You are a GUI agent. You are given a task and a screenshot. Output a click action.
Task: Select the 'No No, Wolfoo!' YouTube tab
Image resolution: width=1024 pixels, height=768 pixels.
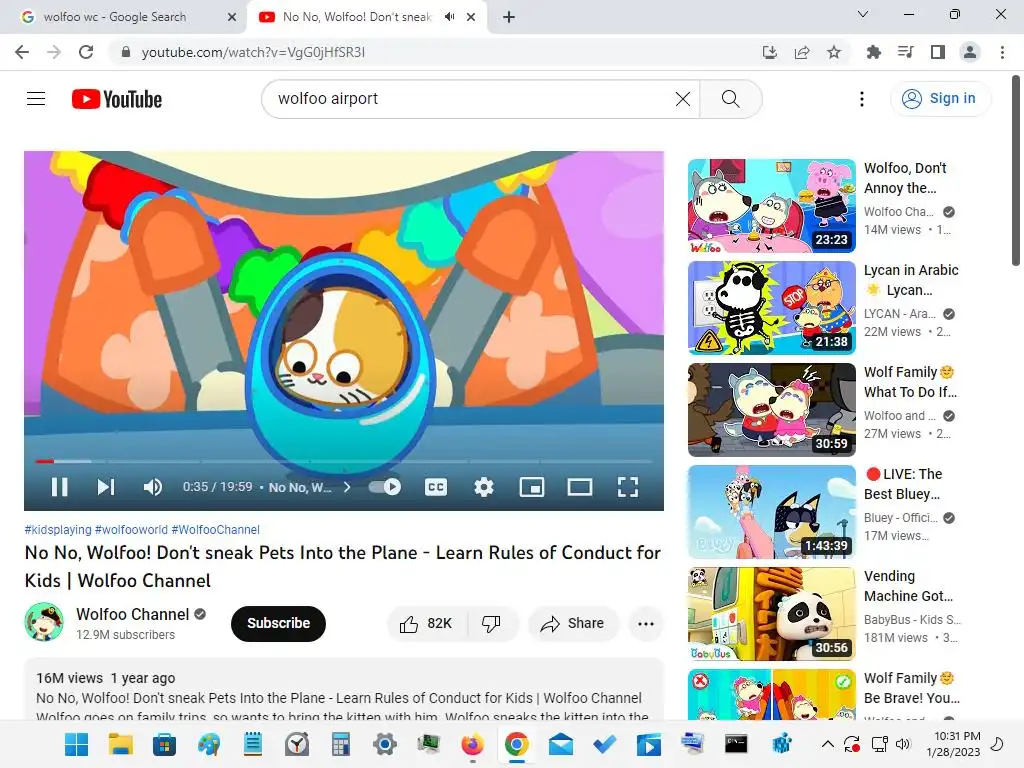click(357, 17)
